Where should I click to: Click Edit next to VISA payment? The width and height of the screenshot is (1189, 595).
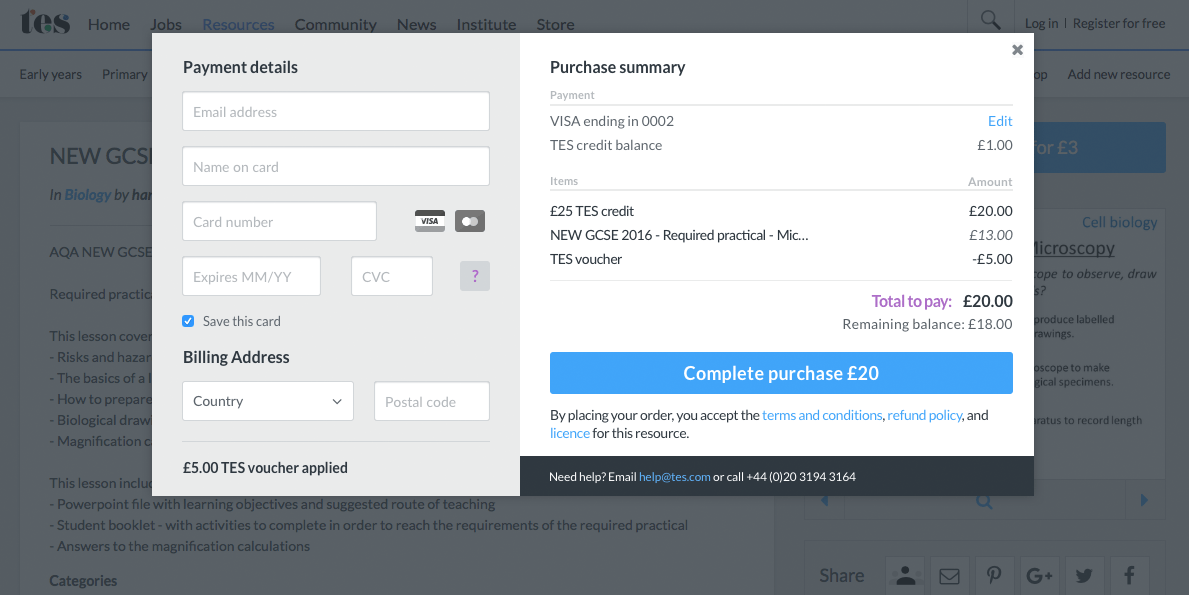1000,121
